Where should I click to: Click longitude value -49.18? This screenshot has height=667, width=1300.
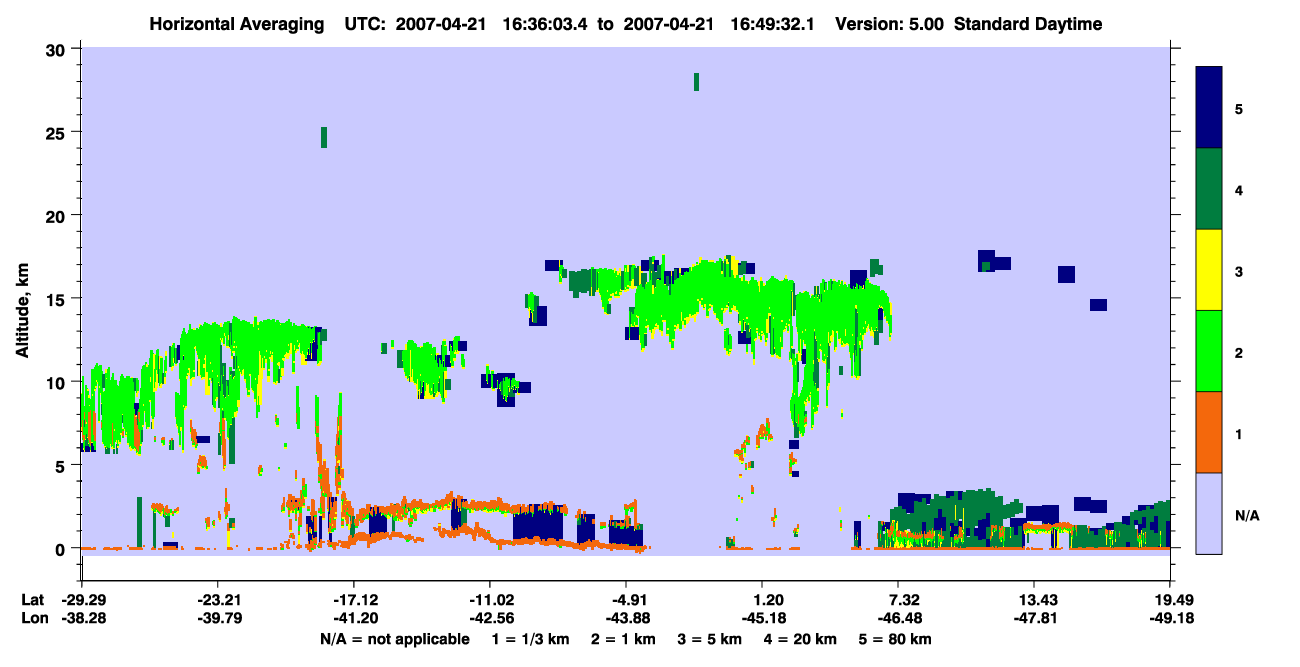1171,618
